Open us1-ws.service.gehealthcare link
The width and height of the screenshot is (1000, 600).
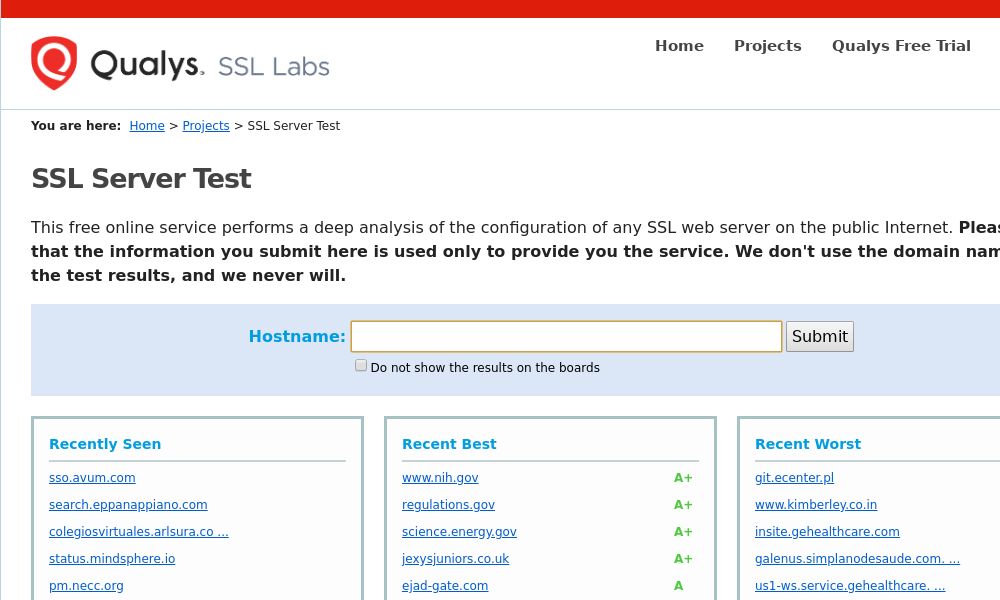(x=850, y=585)
